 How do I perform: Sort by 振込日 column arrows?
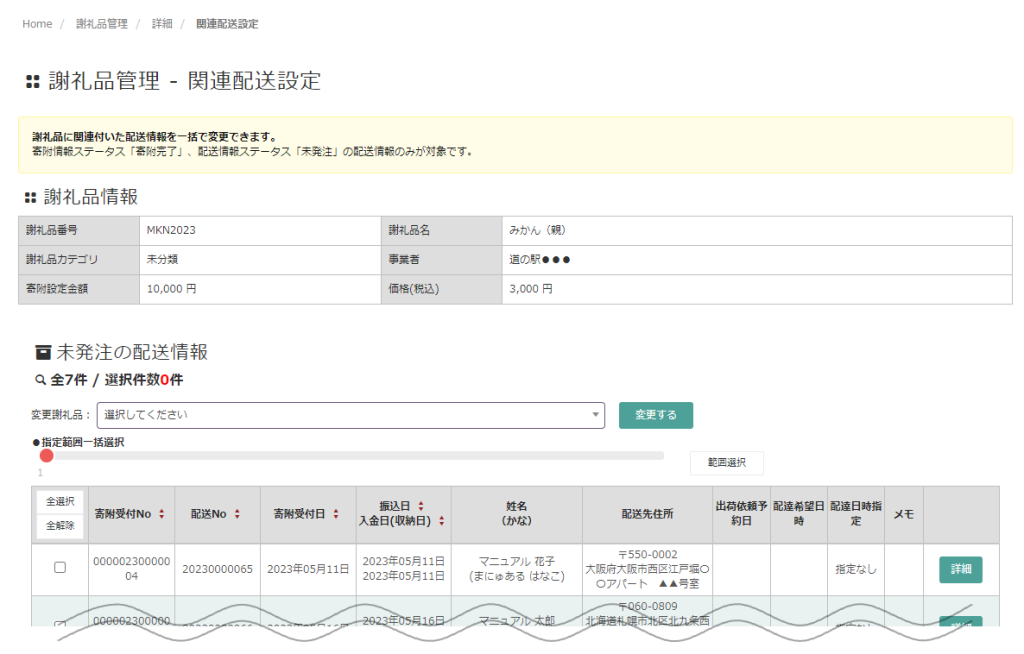[421, 506]
